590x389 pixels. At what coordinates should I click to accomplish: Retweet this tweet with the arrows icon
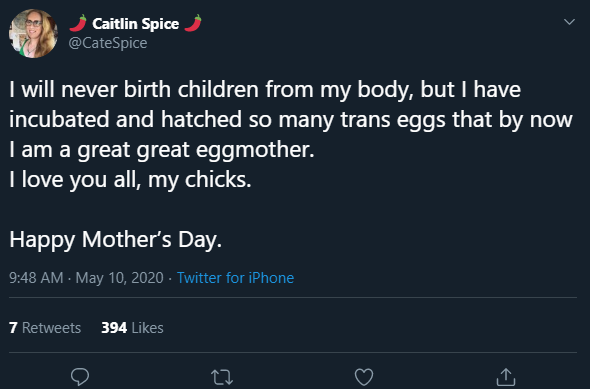[222, 377]
